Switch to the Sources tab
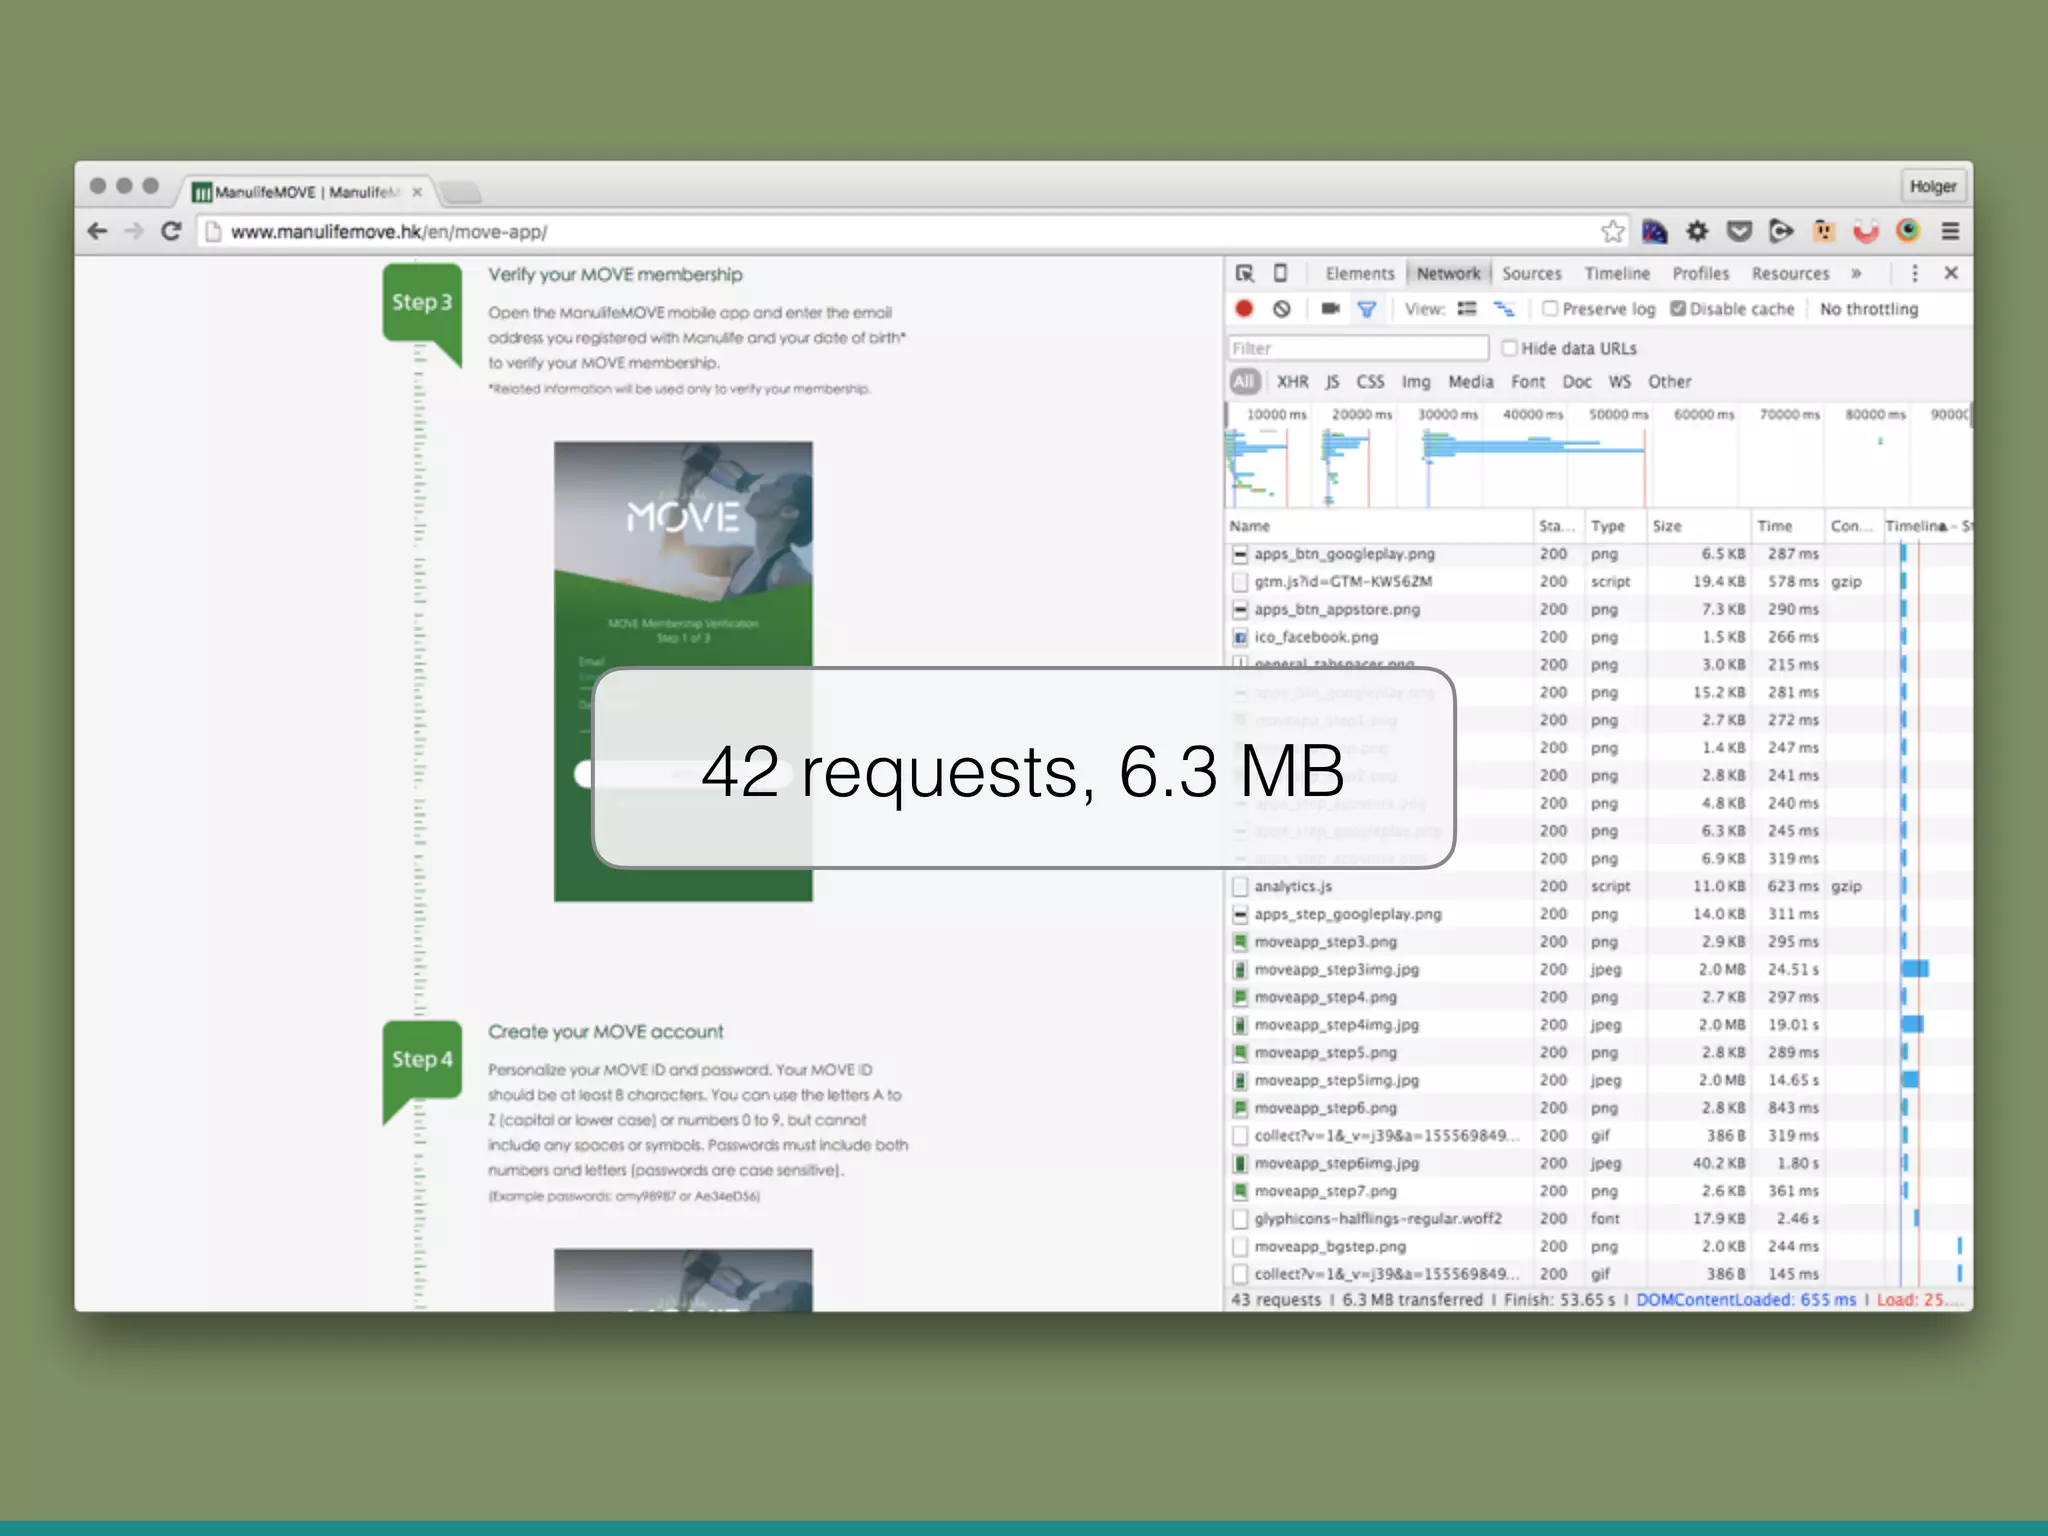 (x=1531, y=273)
